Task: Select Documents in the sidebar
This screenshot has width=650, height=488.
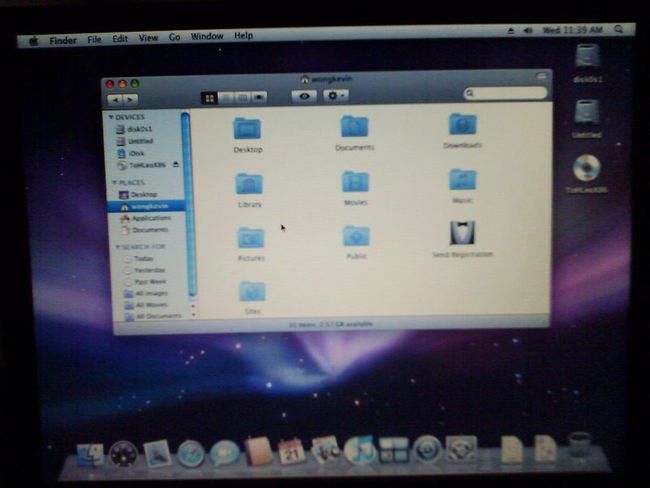Action: tap(149, 230)
